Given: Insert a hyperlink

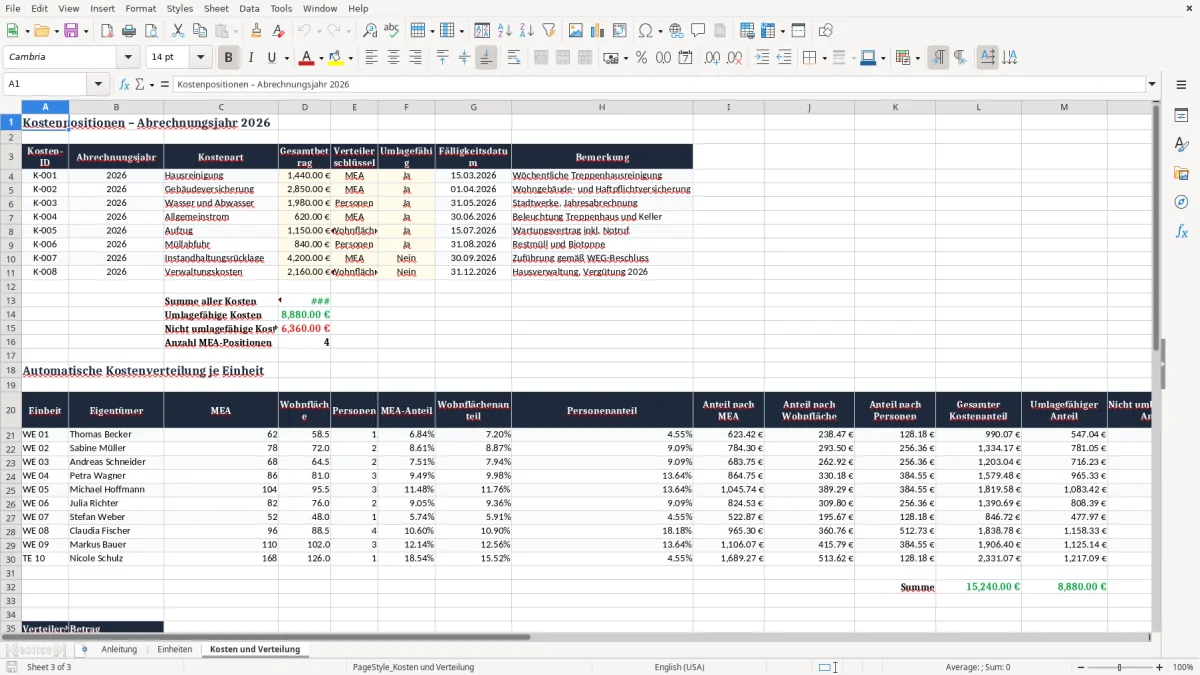Looking at the screenshot, I should 676,31.
